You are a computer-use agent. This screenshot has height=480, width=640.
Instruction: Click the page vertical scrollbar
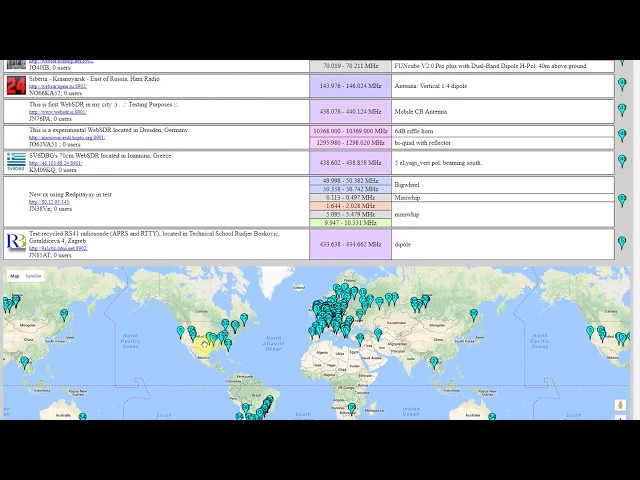tap(636, 240)
